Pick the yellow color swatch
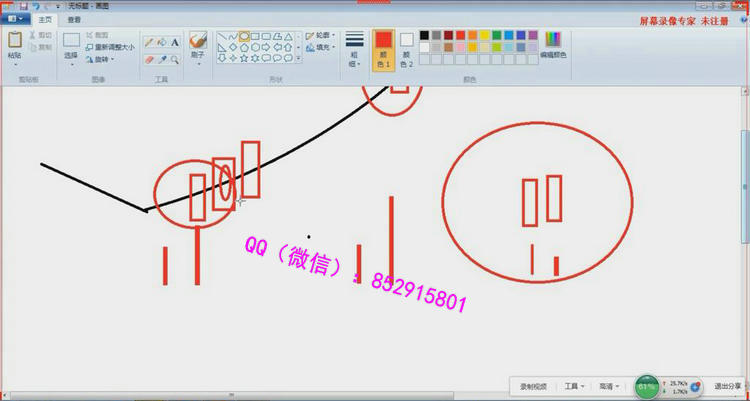 pyautogui.click(x=485, y=35)
